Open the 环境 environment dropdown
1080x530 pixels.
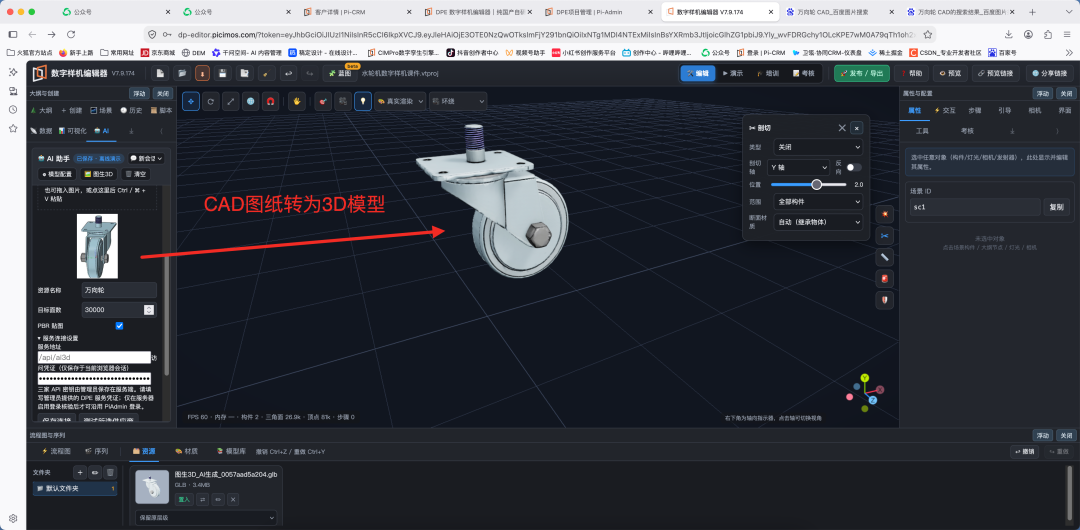(x=457, y=101)
